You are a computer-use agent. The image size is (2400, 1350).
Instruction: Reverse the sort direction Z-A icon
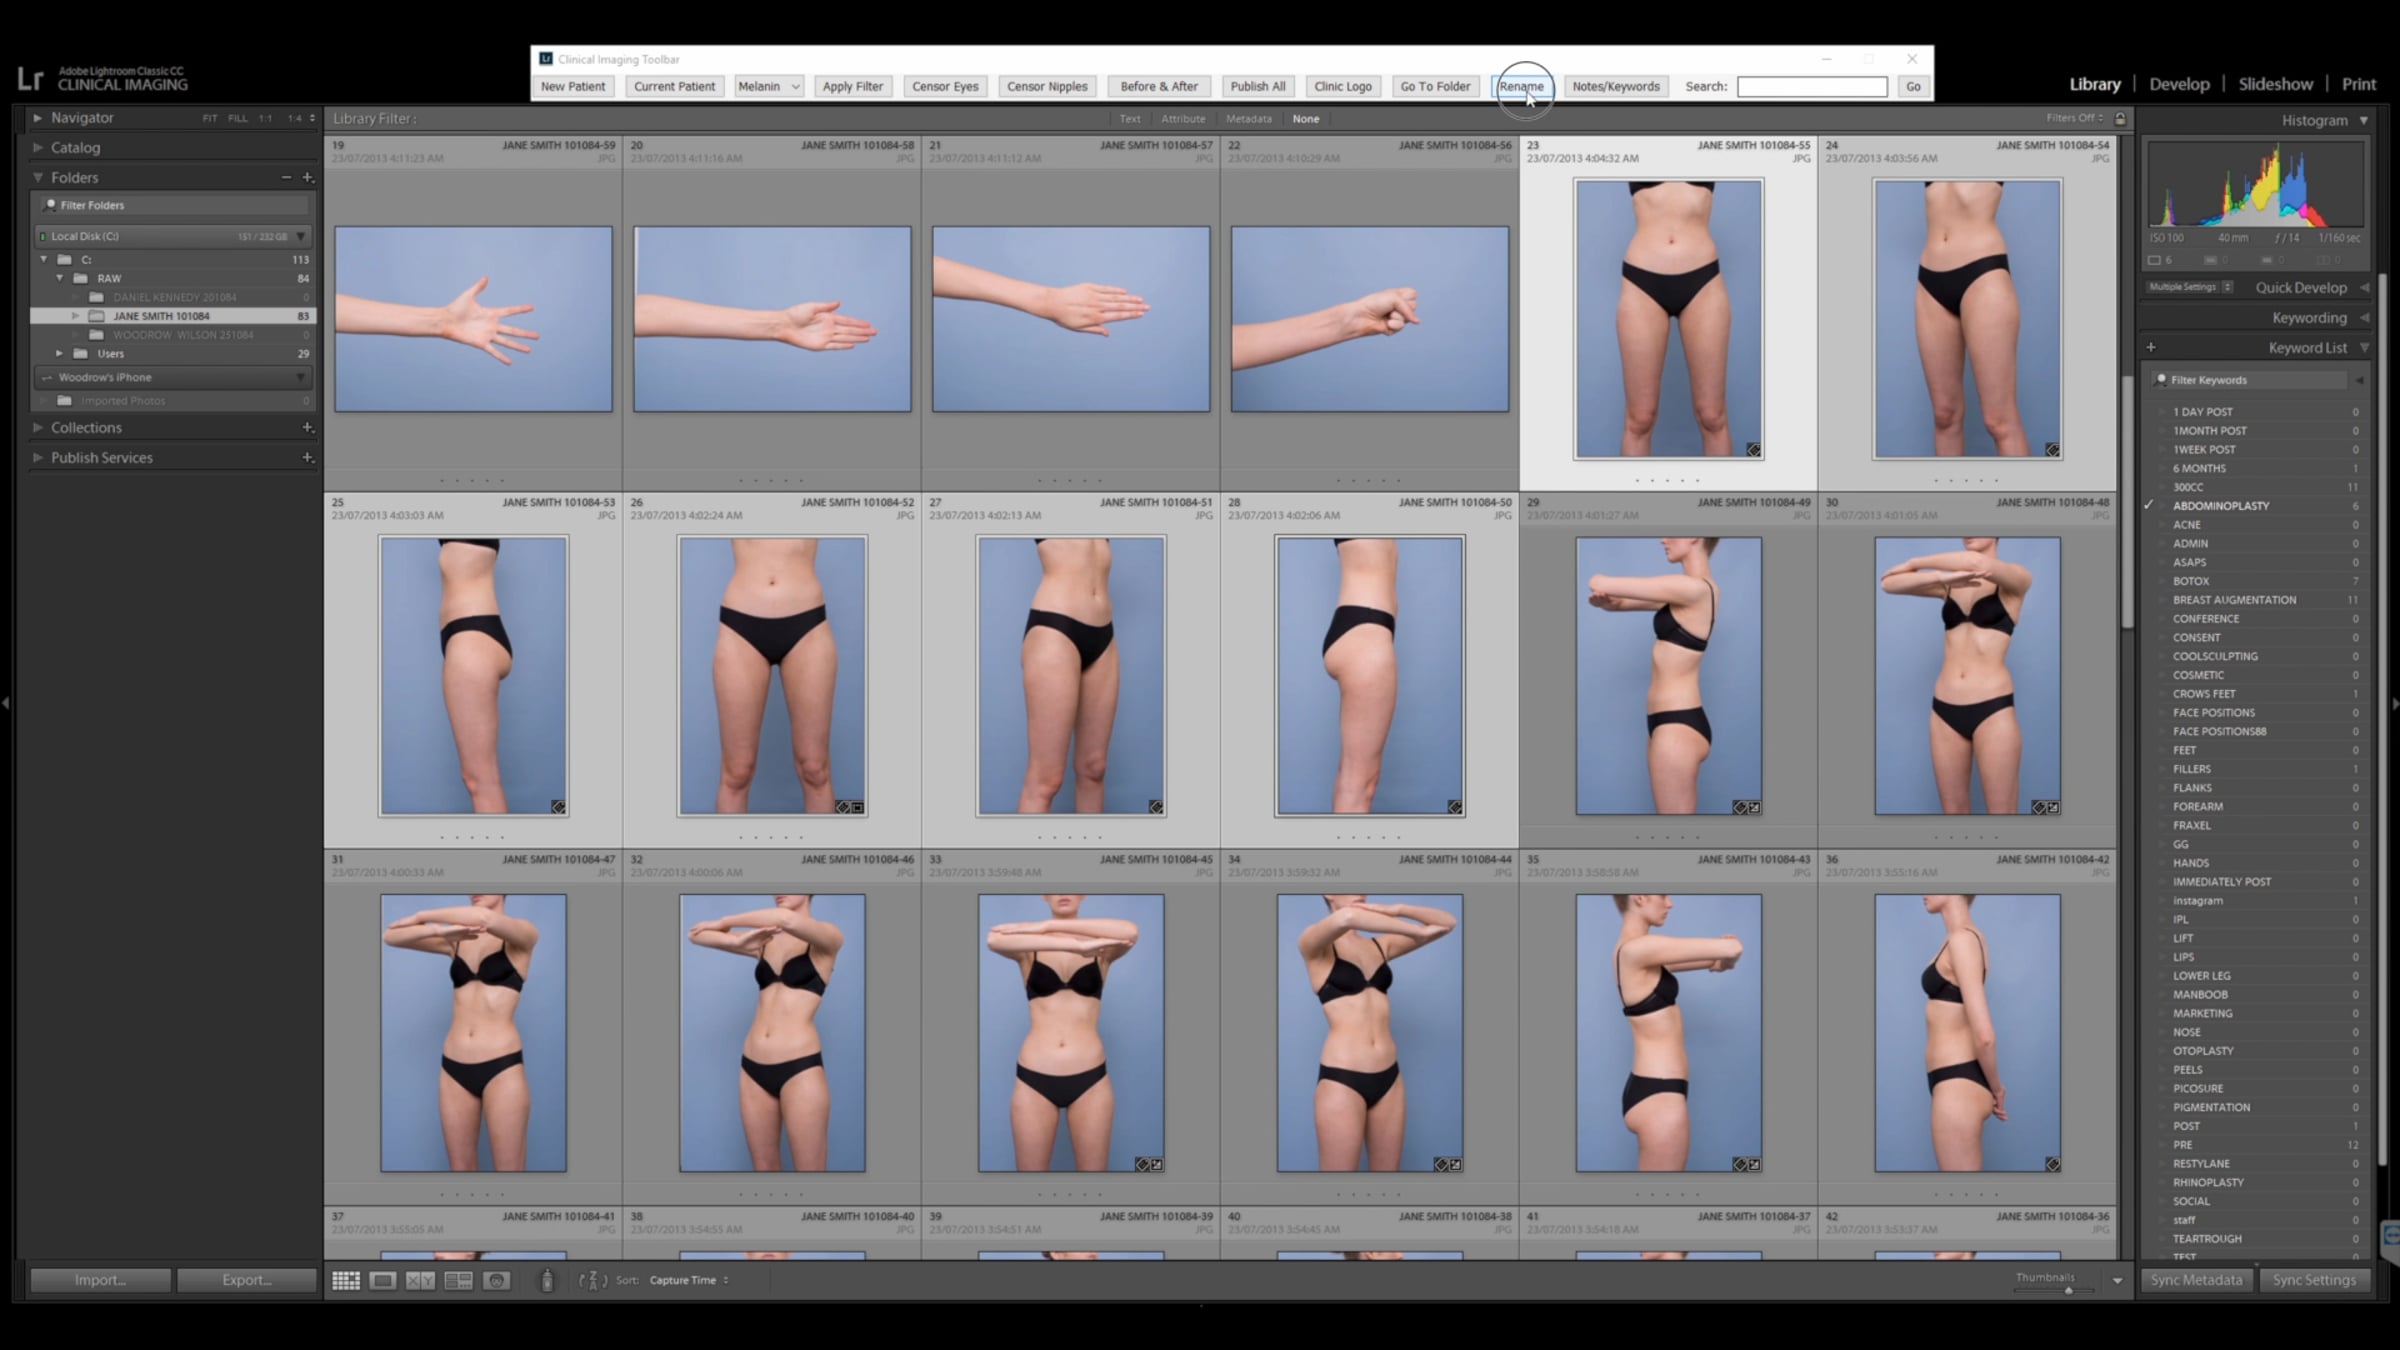593,1280
